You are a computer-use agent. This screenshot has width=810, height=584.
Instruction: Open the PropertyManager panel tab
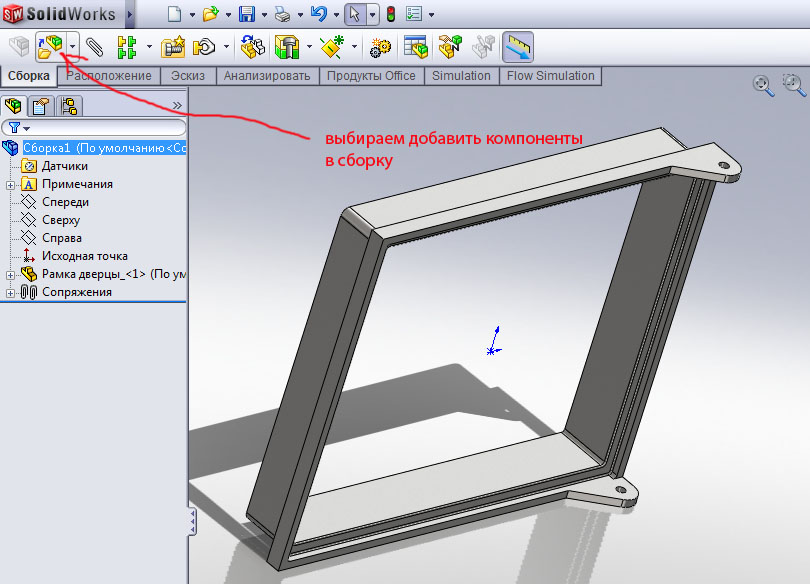click(41, 106)
